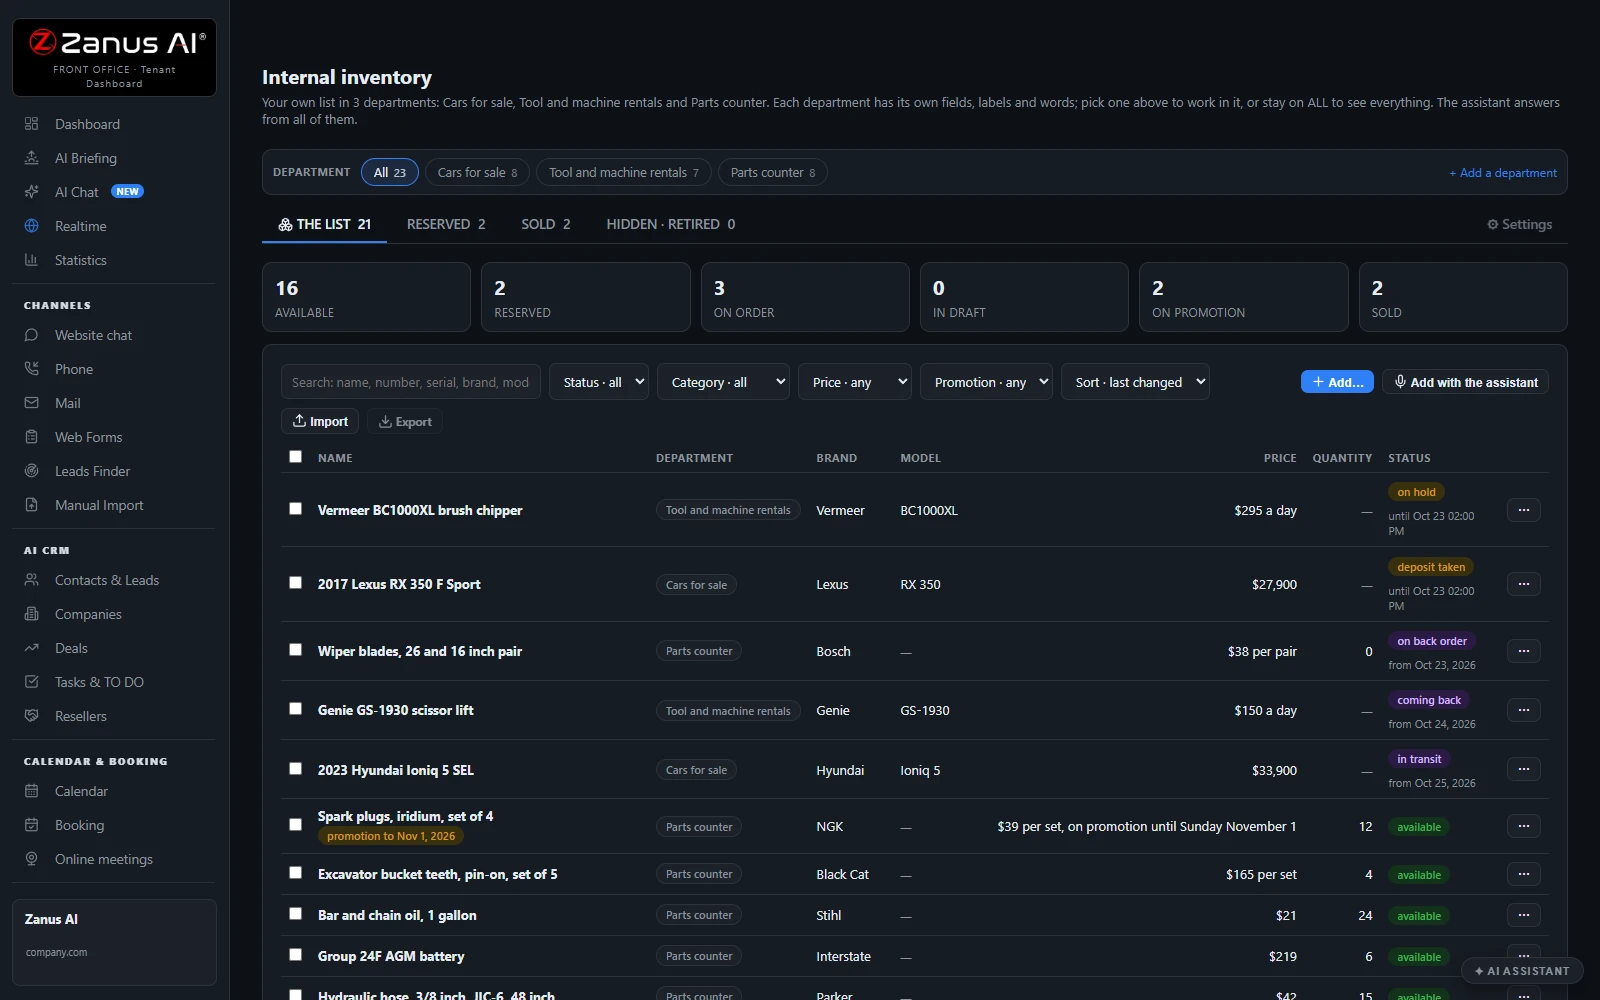This screenshot has width=1600, height=1000.
Task: Open the Dashboard sidebar icon
Action: [x=32, y=124]
